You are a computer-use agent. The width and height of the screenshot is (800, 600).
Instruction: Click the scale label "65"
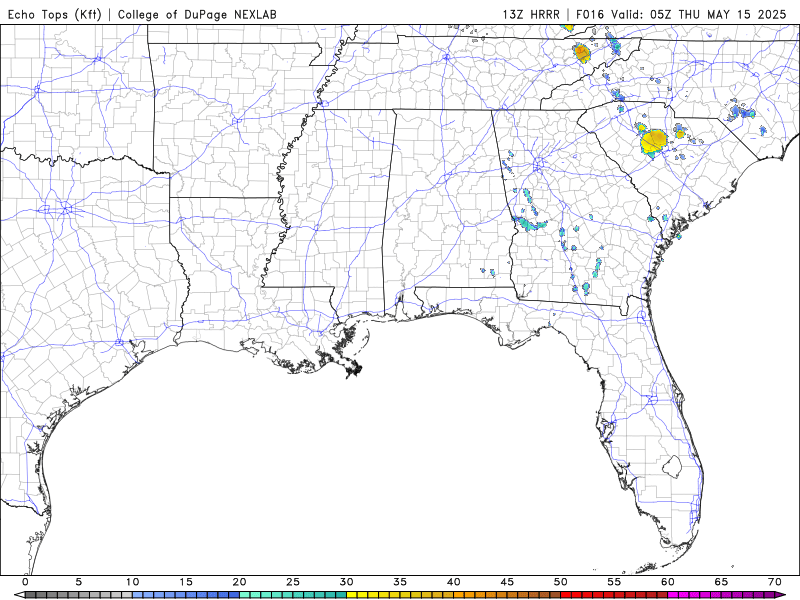pos(721,582)
